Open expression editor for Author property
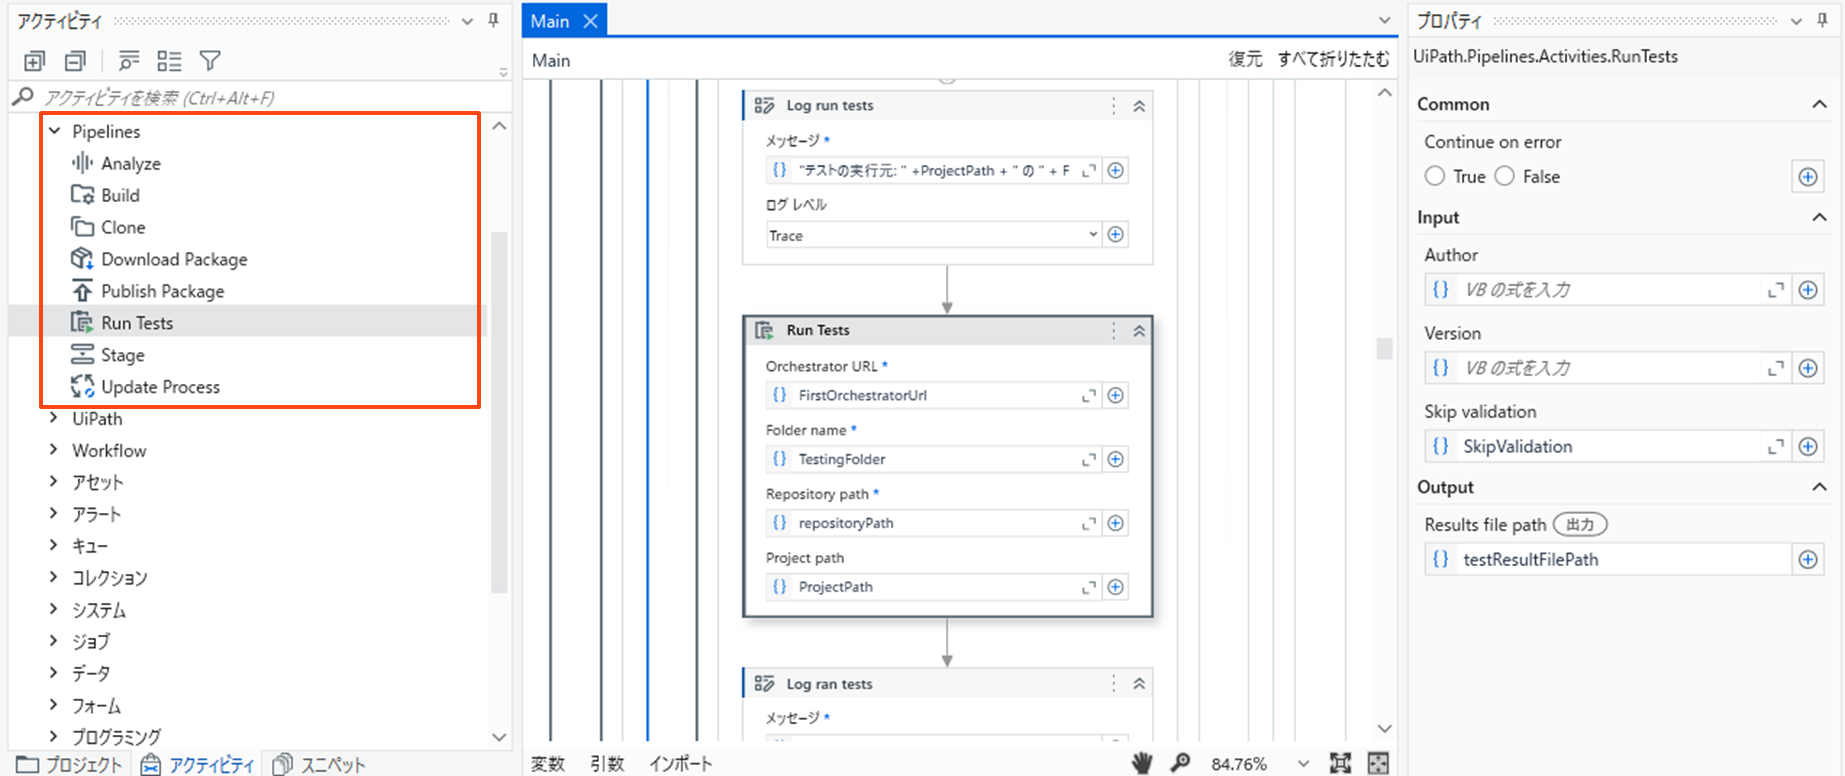 (1776, 290)
